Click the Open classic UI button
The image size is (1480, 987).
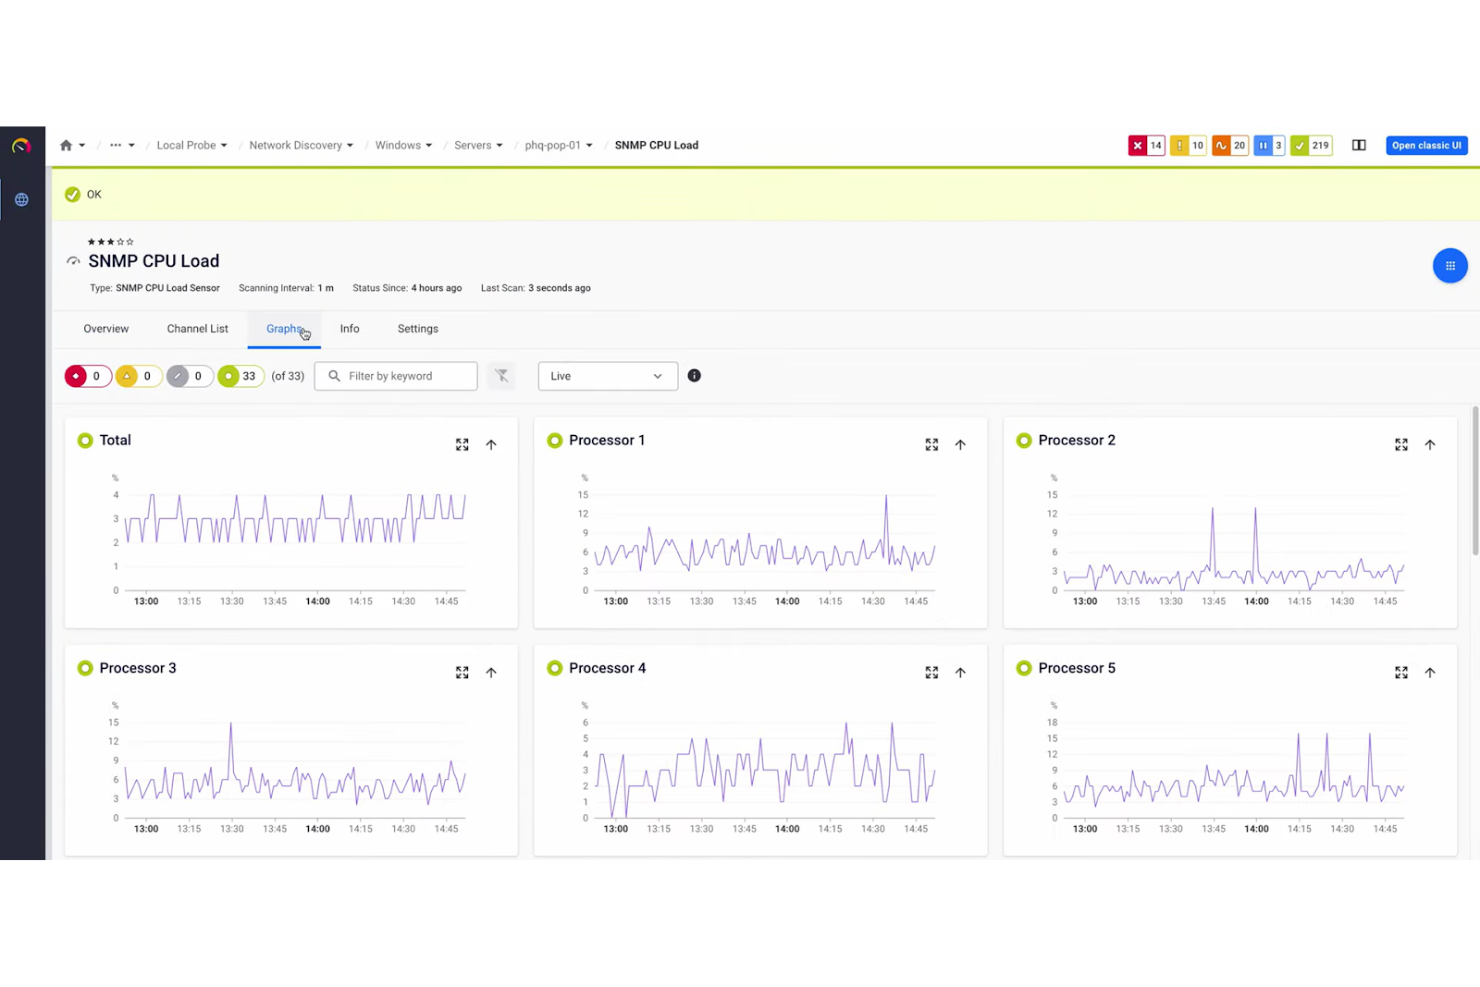point(1426,145)
